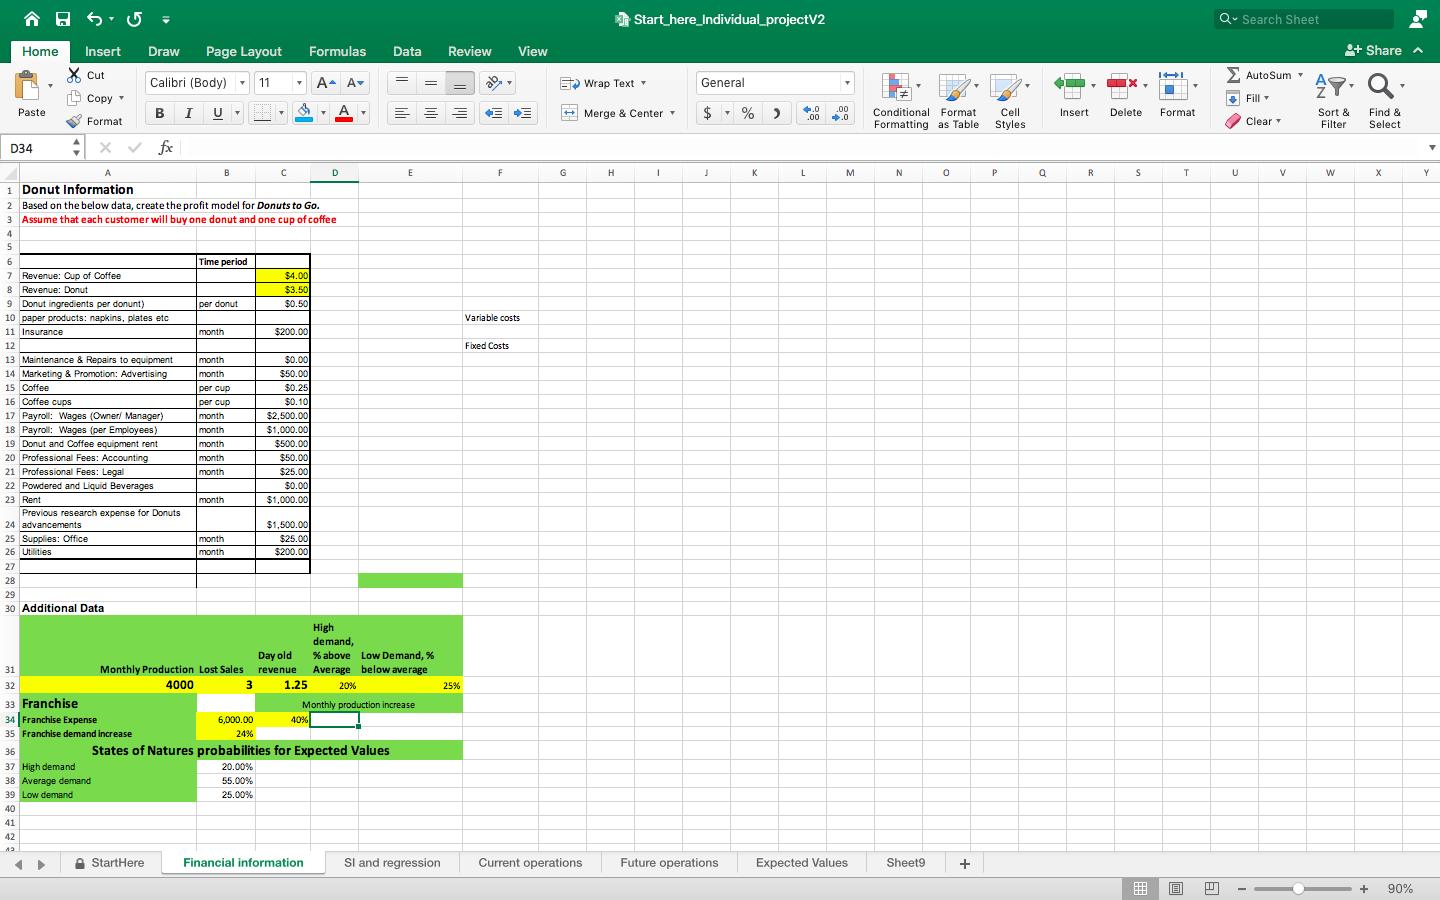Screen dimensions: 1440x900
Task: Click the Home icon in title bar
Action: pos(33,19)
